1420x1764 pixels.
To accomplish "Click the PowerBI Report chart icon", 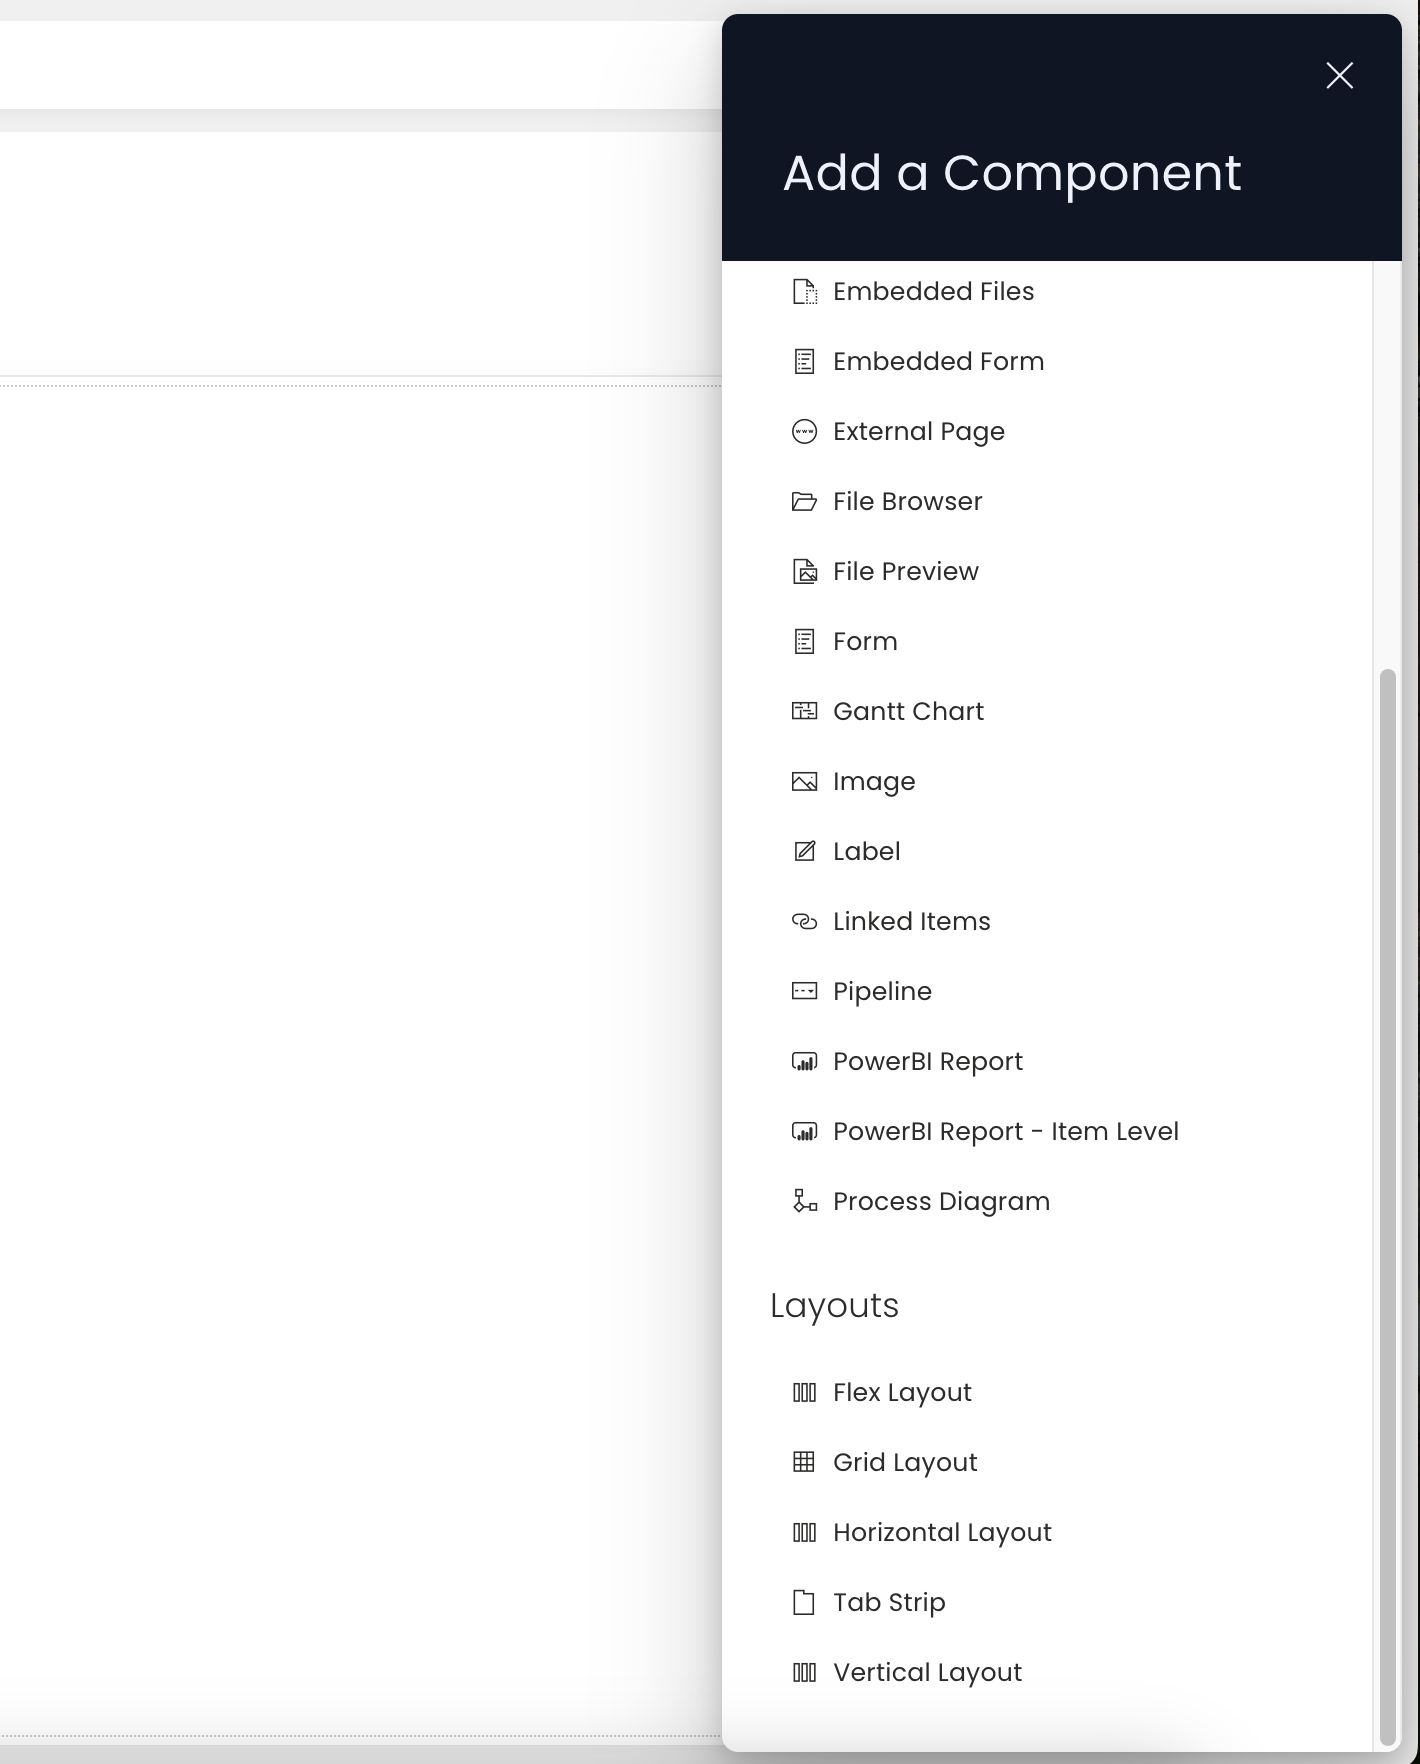I will point(804,1060).
